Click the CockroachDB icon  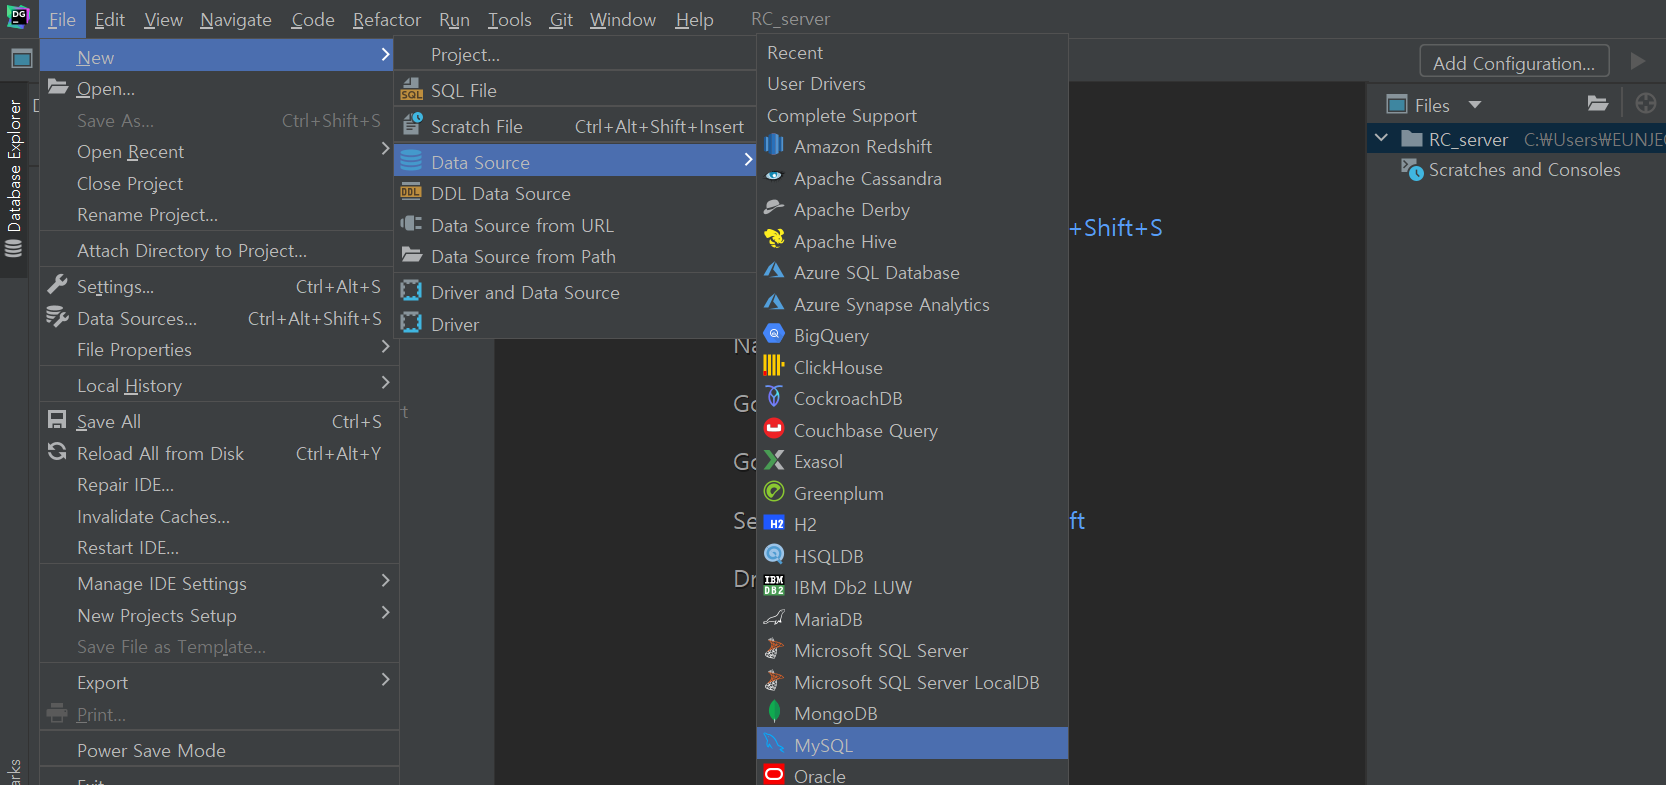(774, 397)
